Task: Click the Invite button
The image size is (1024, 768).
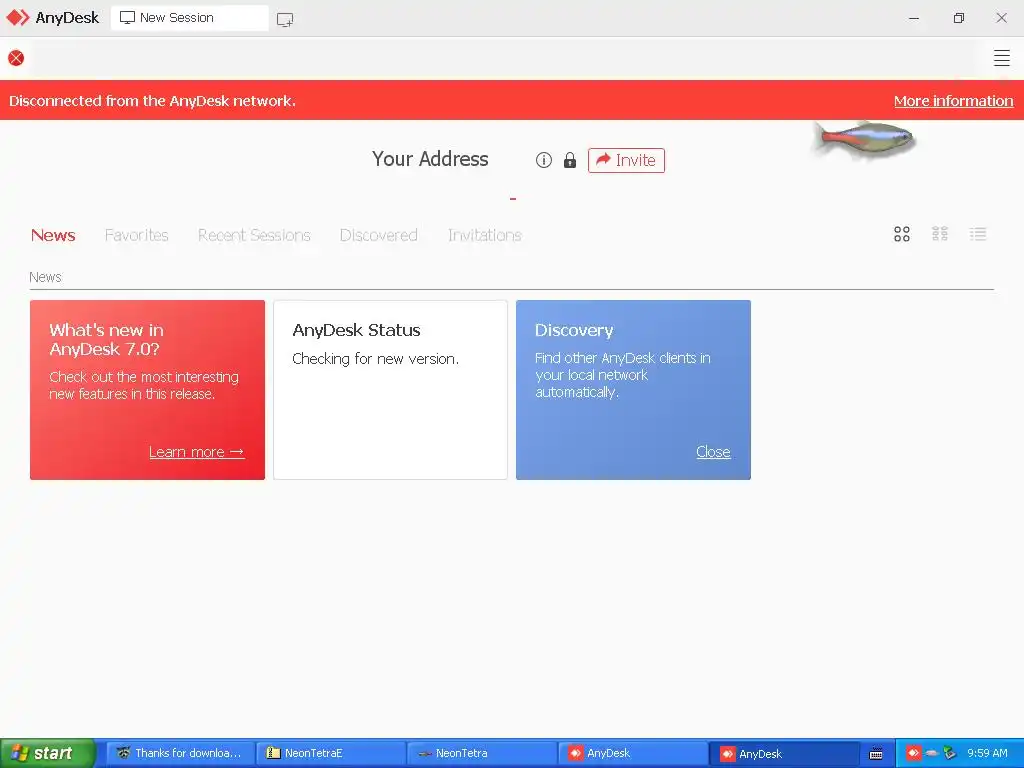Action: (626, 160)
